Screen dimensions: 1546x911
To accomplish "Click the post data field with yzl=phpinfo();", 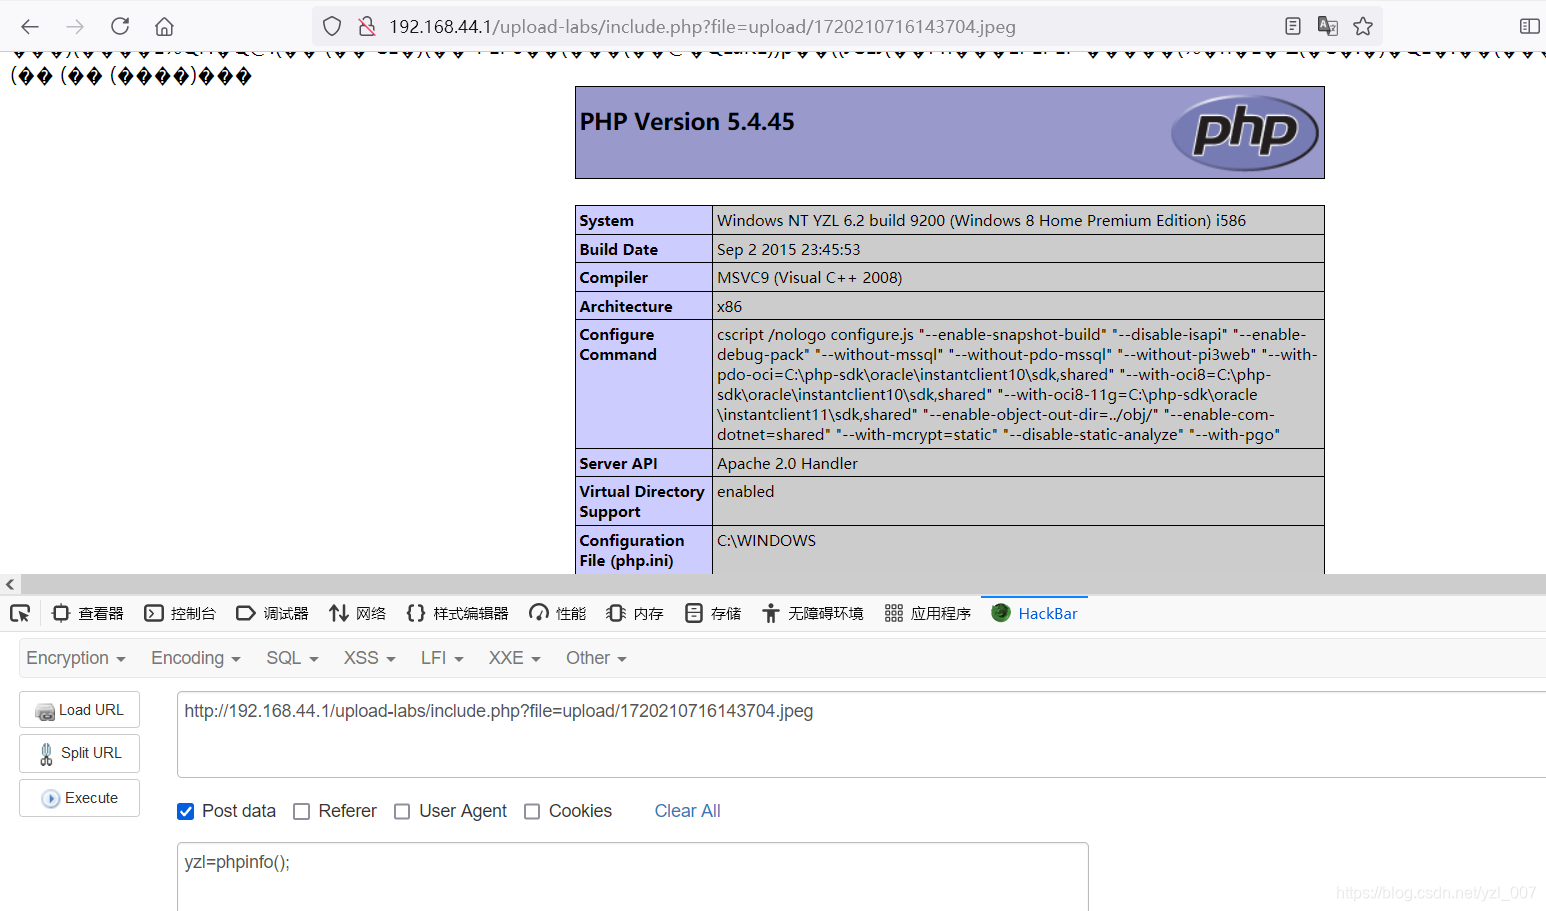I will (x=632, y=877).
